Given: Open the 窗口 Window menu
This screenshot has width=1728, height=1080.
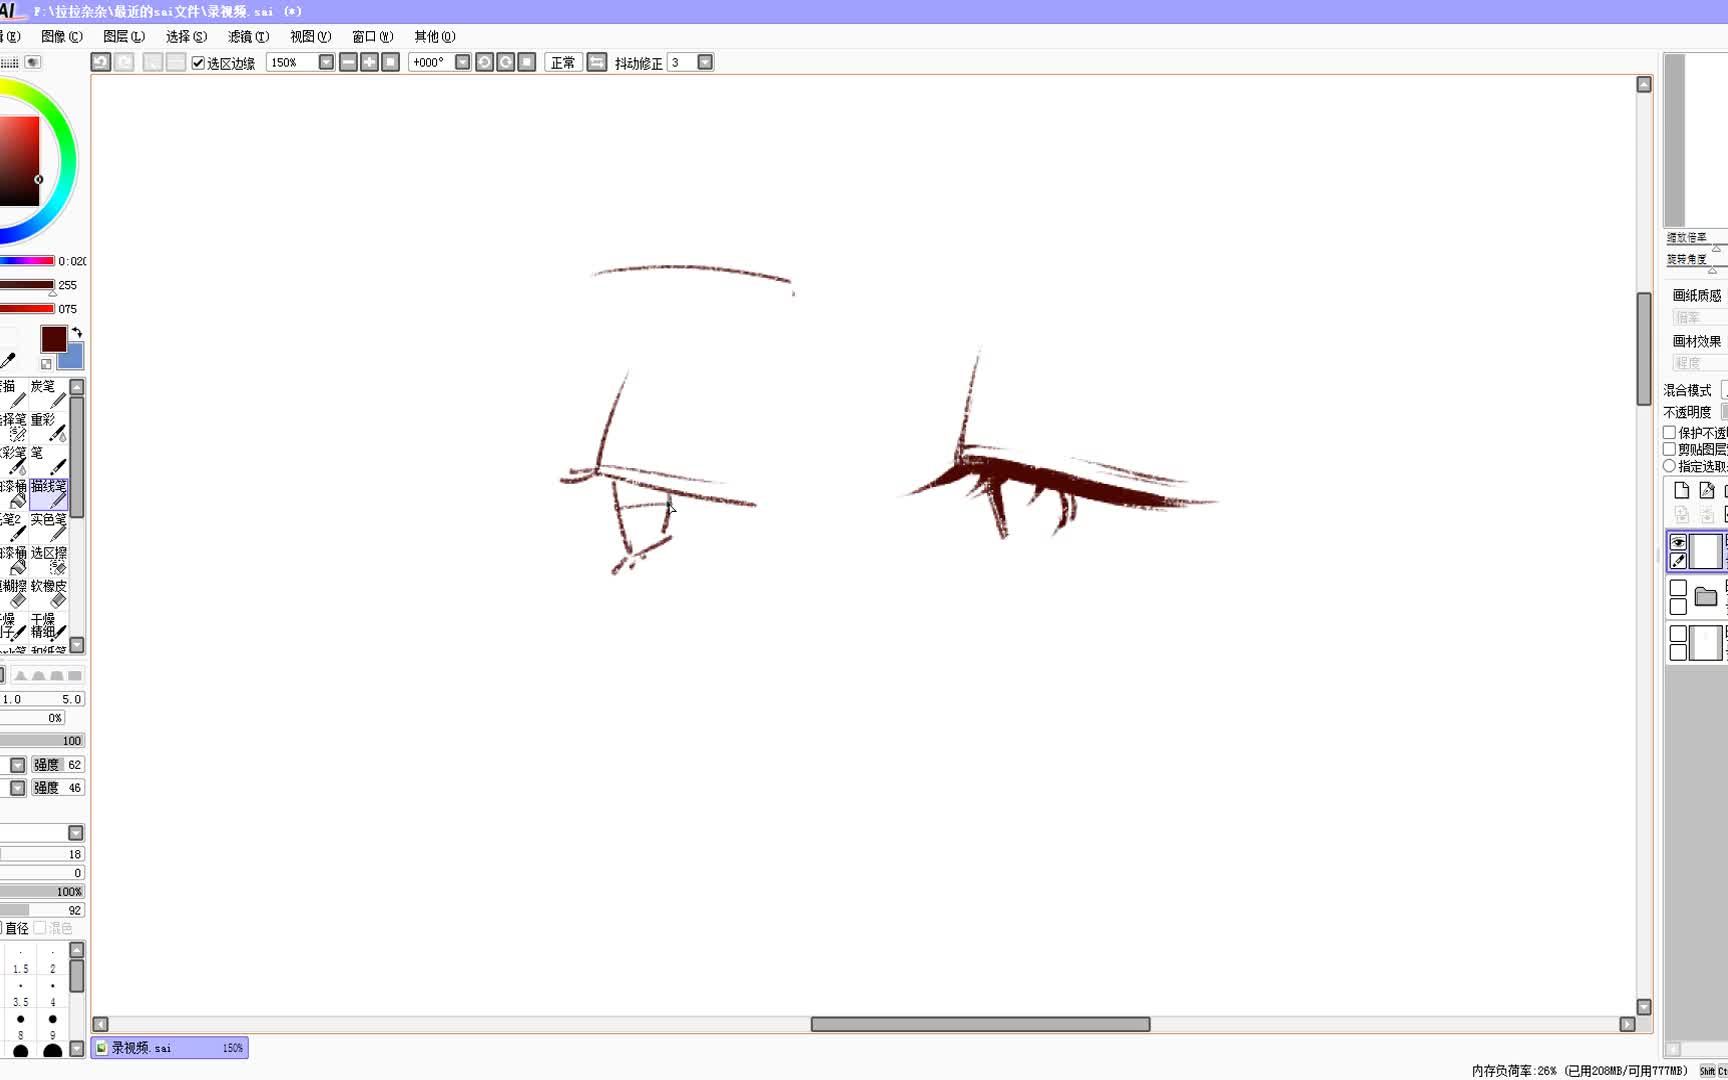Looking at the screenshot, I should 372,36.
